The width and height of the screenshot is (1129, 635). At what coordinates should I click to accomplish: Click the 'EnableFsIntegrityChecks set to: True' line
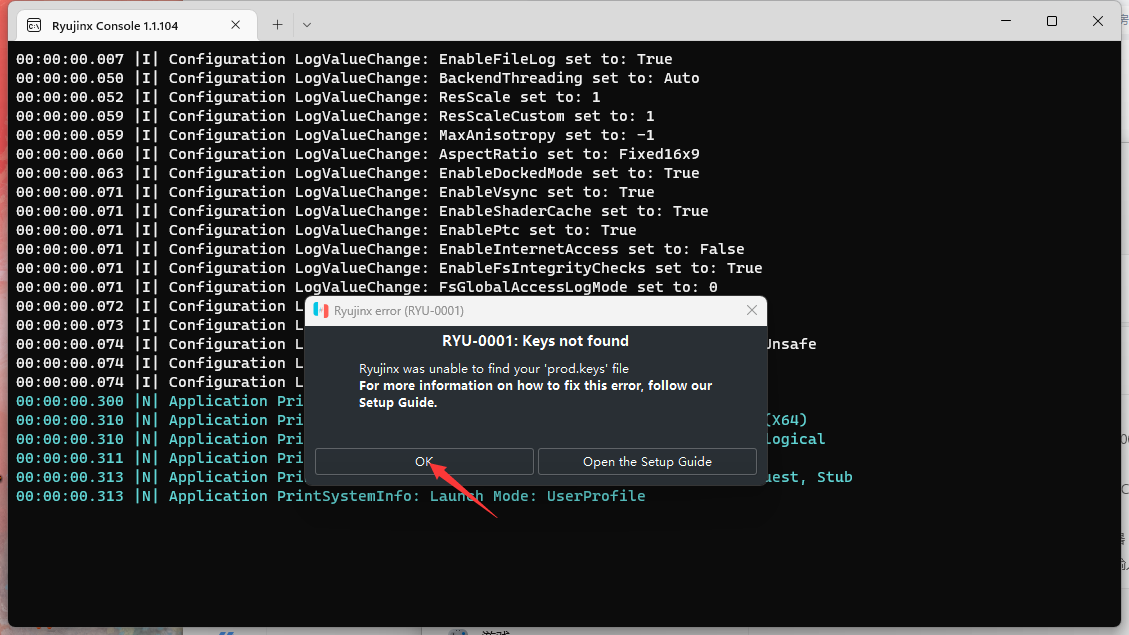(390, 268)
